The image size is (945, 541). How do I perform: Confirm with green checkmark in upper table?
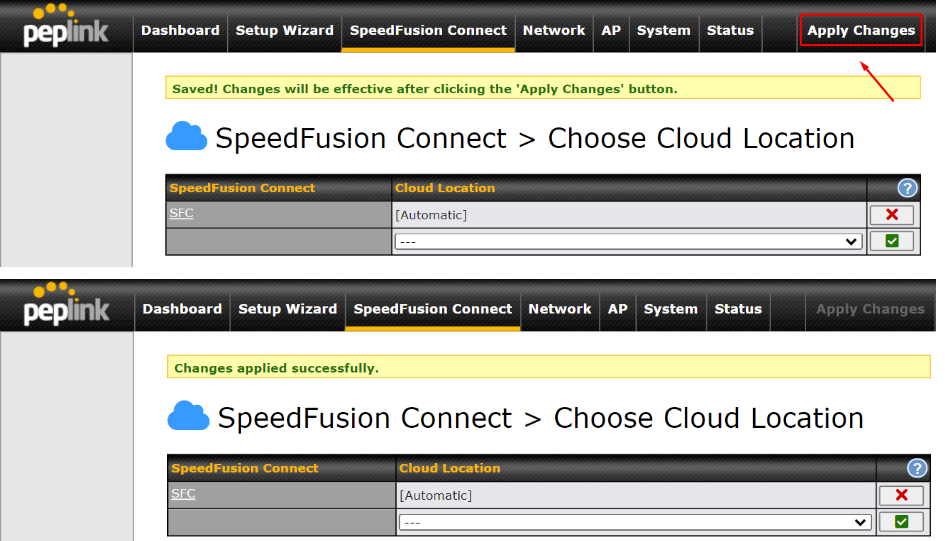[892, 241]
